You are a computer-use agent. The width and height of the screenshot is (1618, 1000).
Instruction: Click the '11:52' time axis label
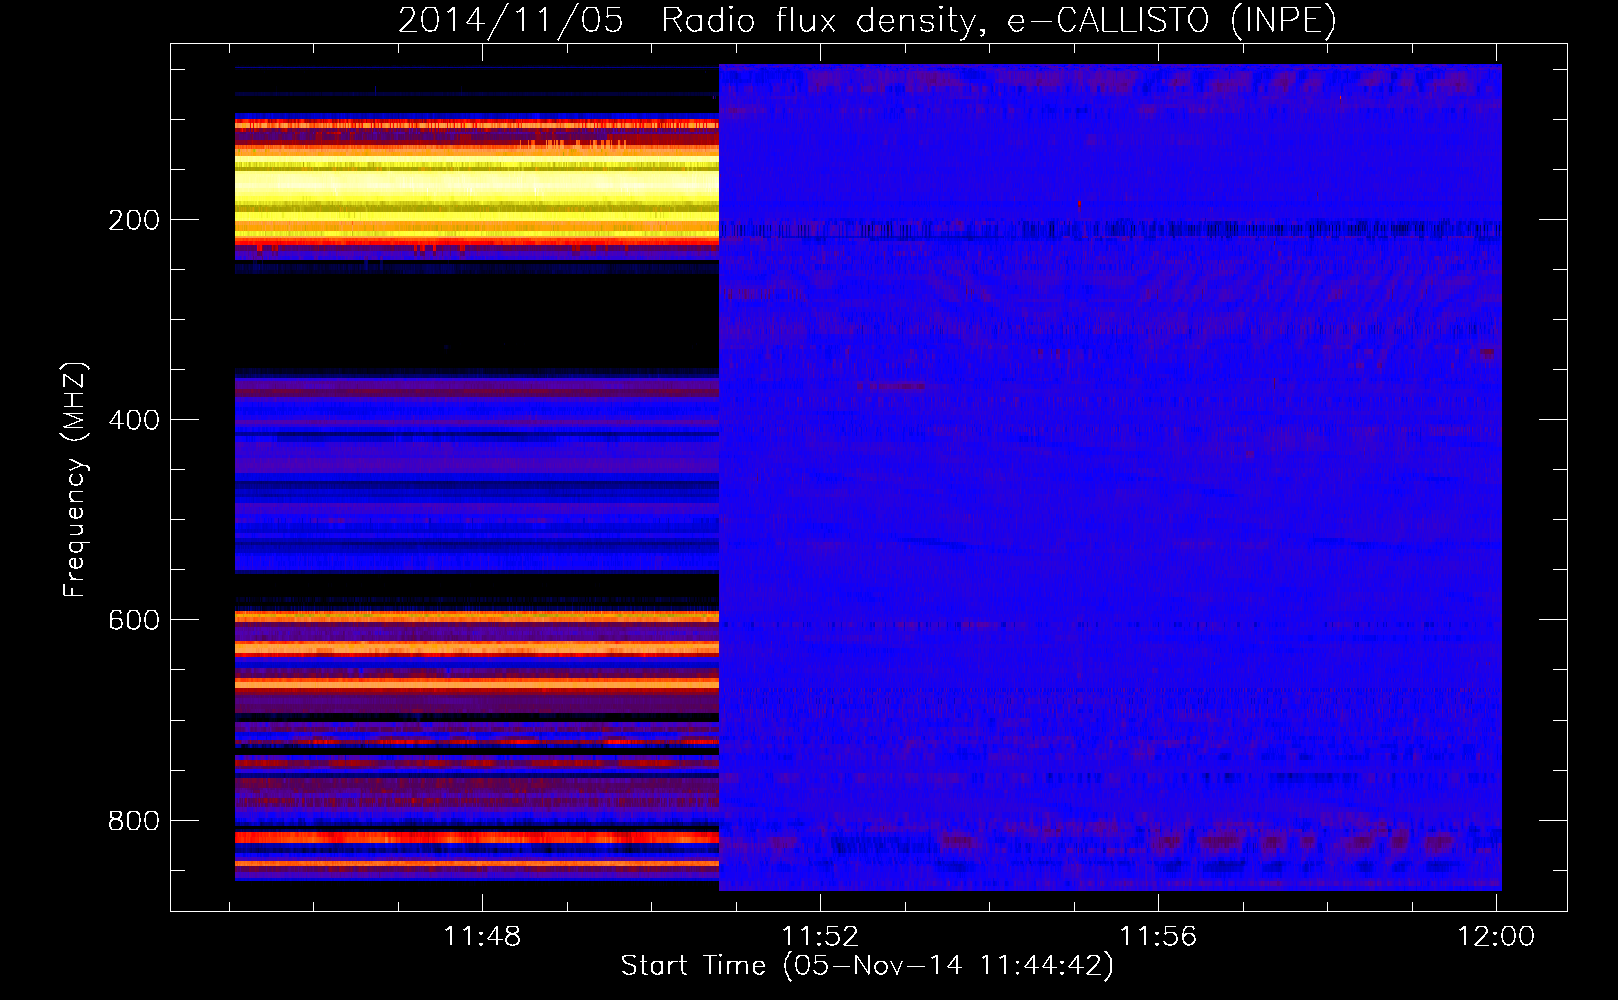(820, 936)
